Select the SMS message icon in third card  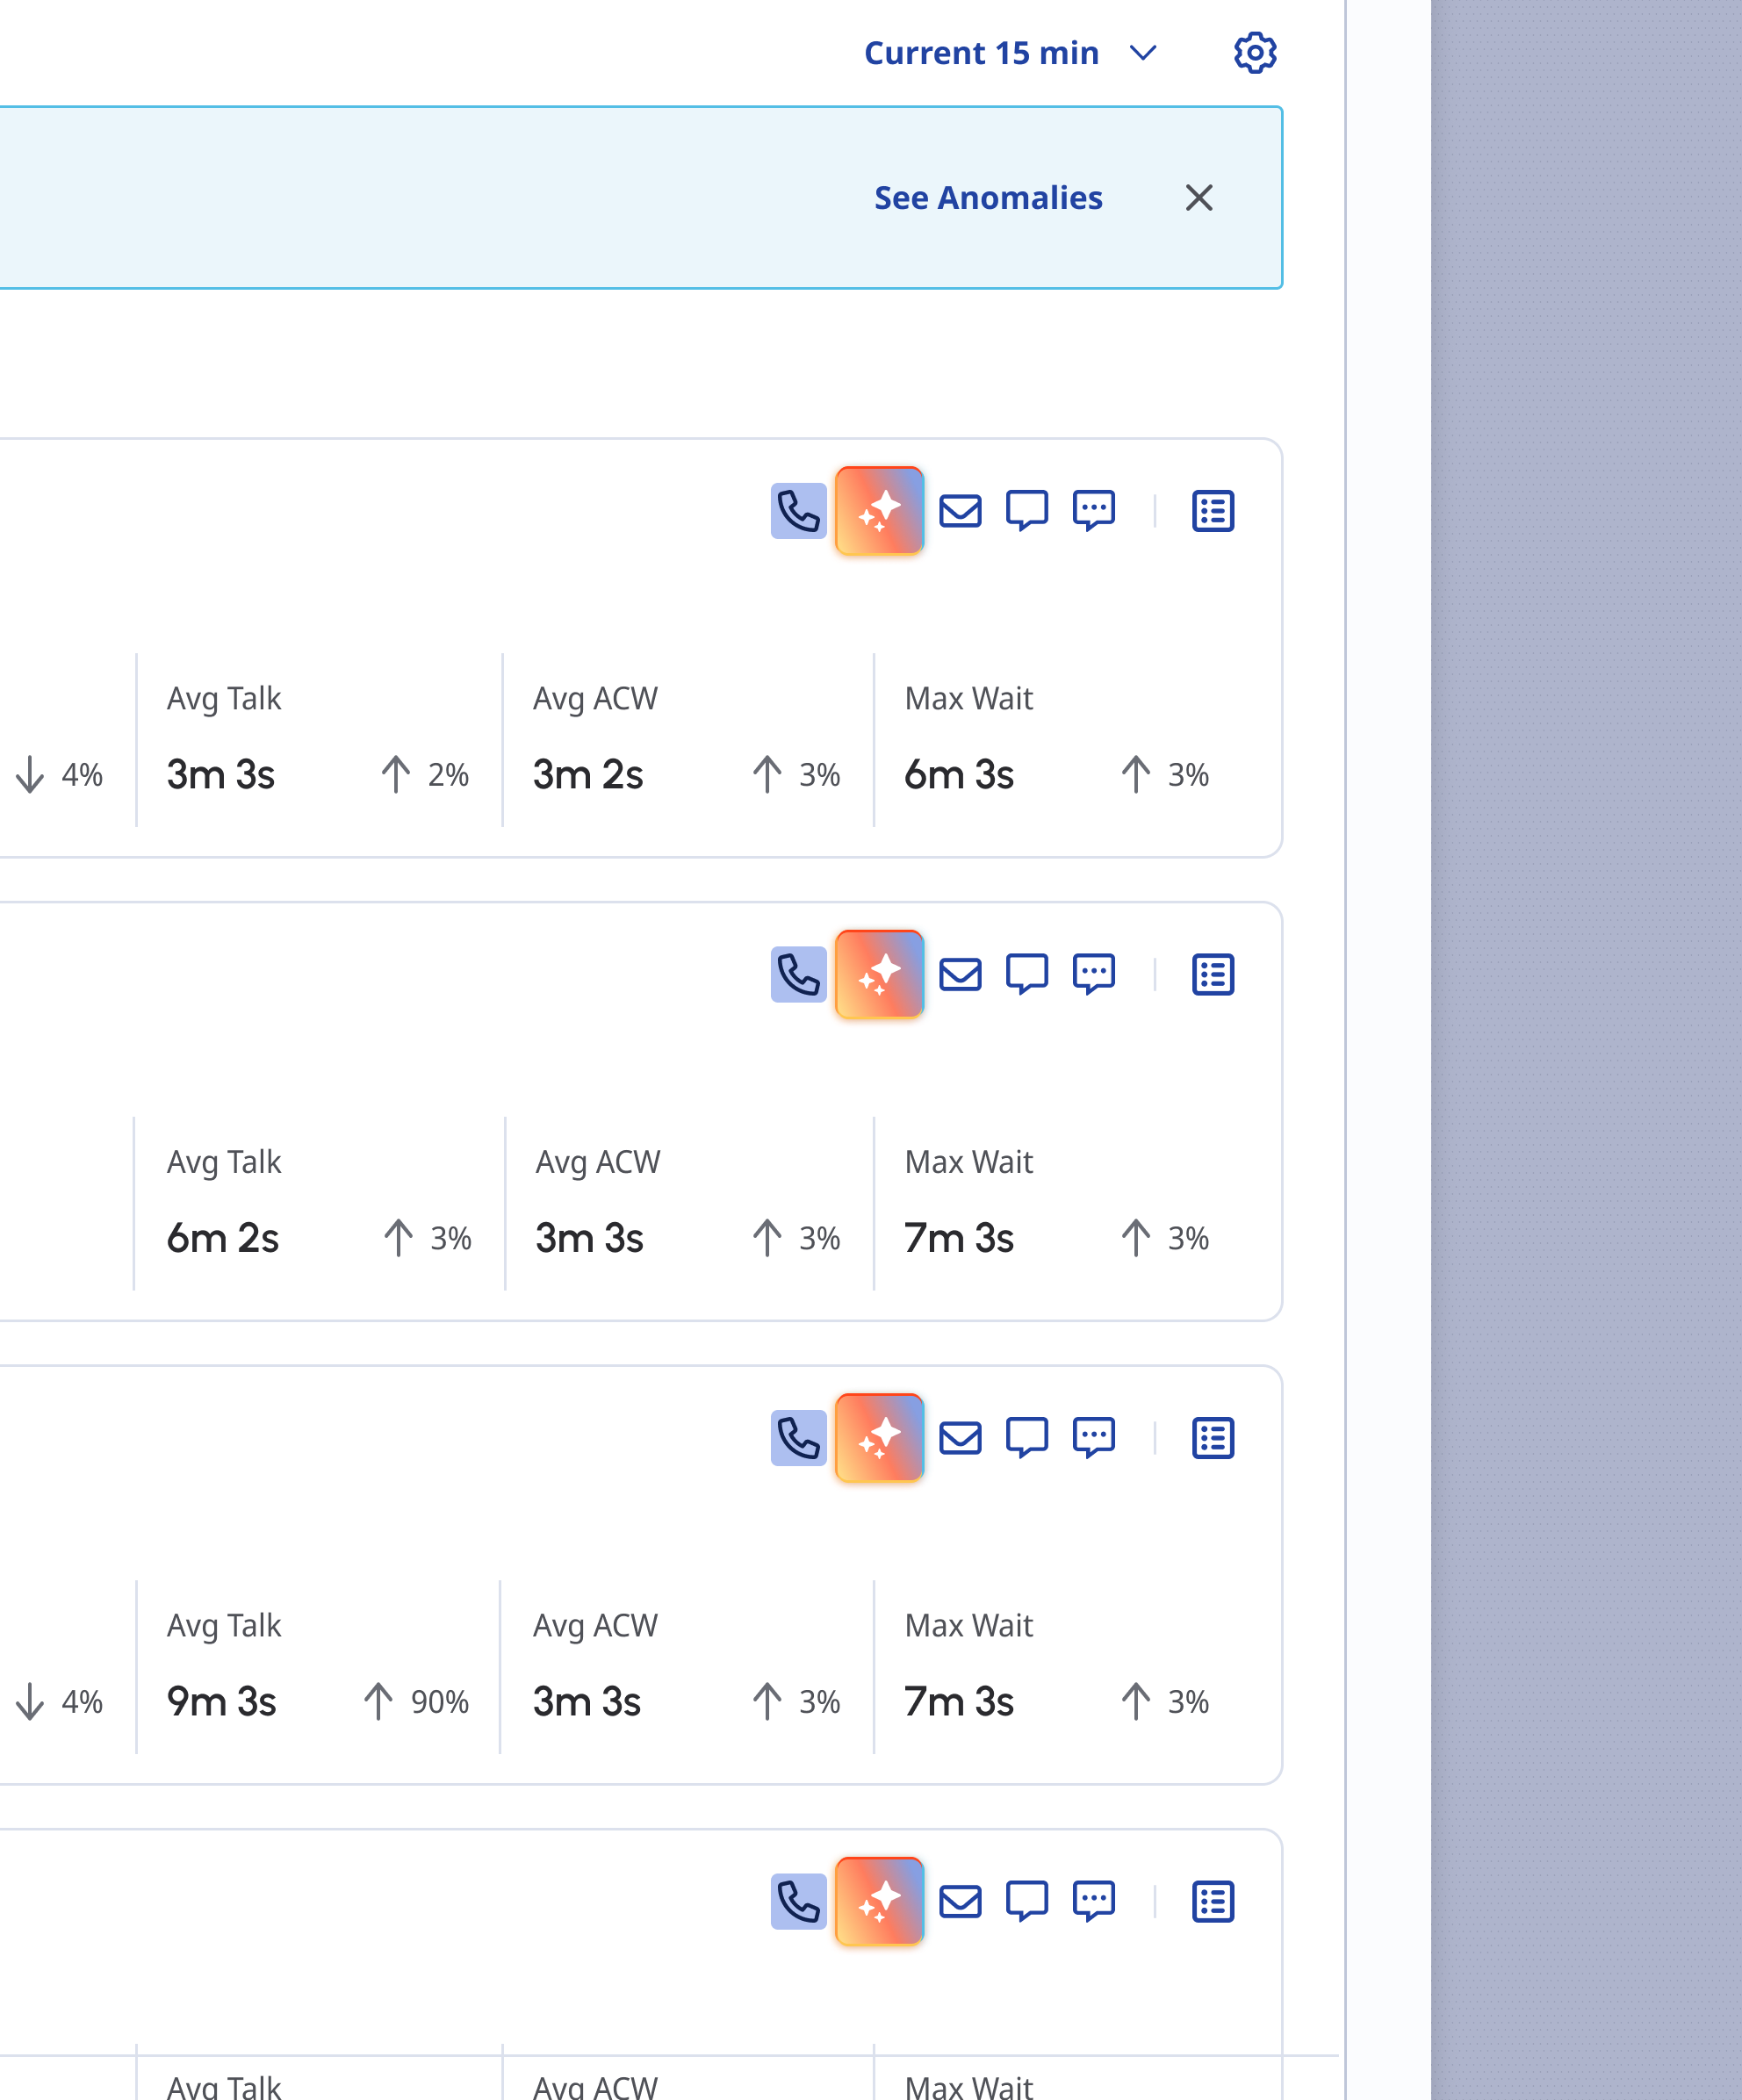pyautogui.click(x=1094, y=1438)
